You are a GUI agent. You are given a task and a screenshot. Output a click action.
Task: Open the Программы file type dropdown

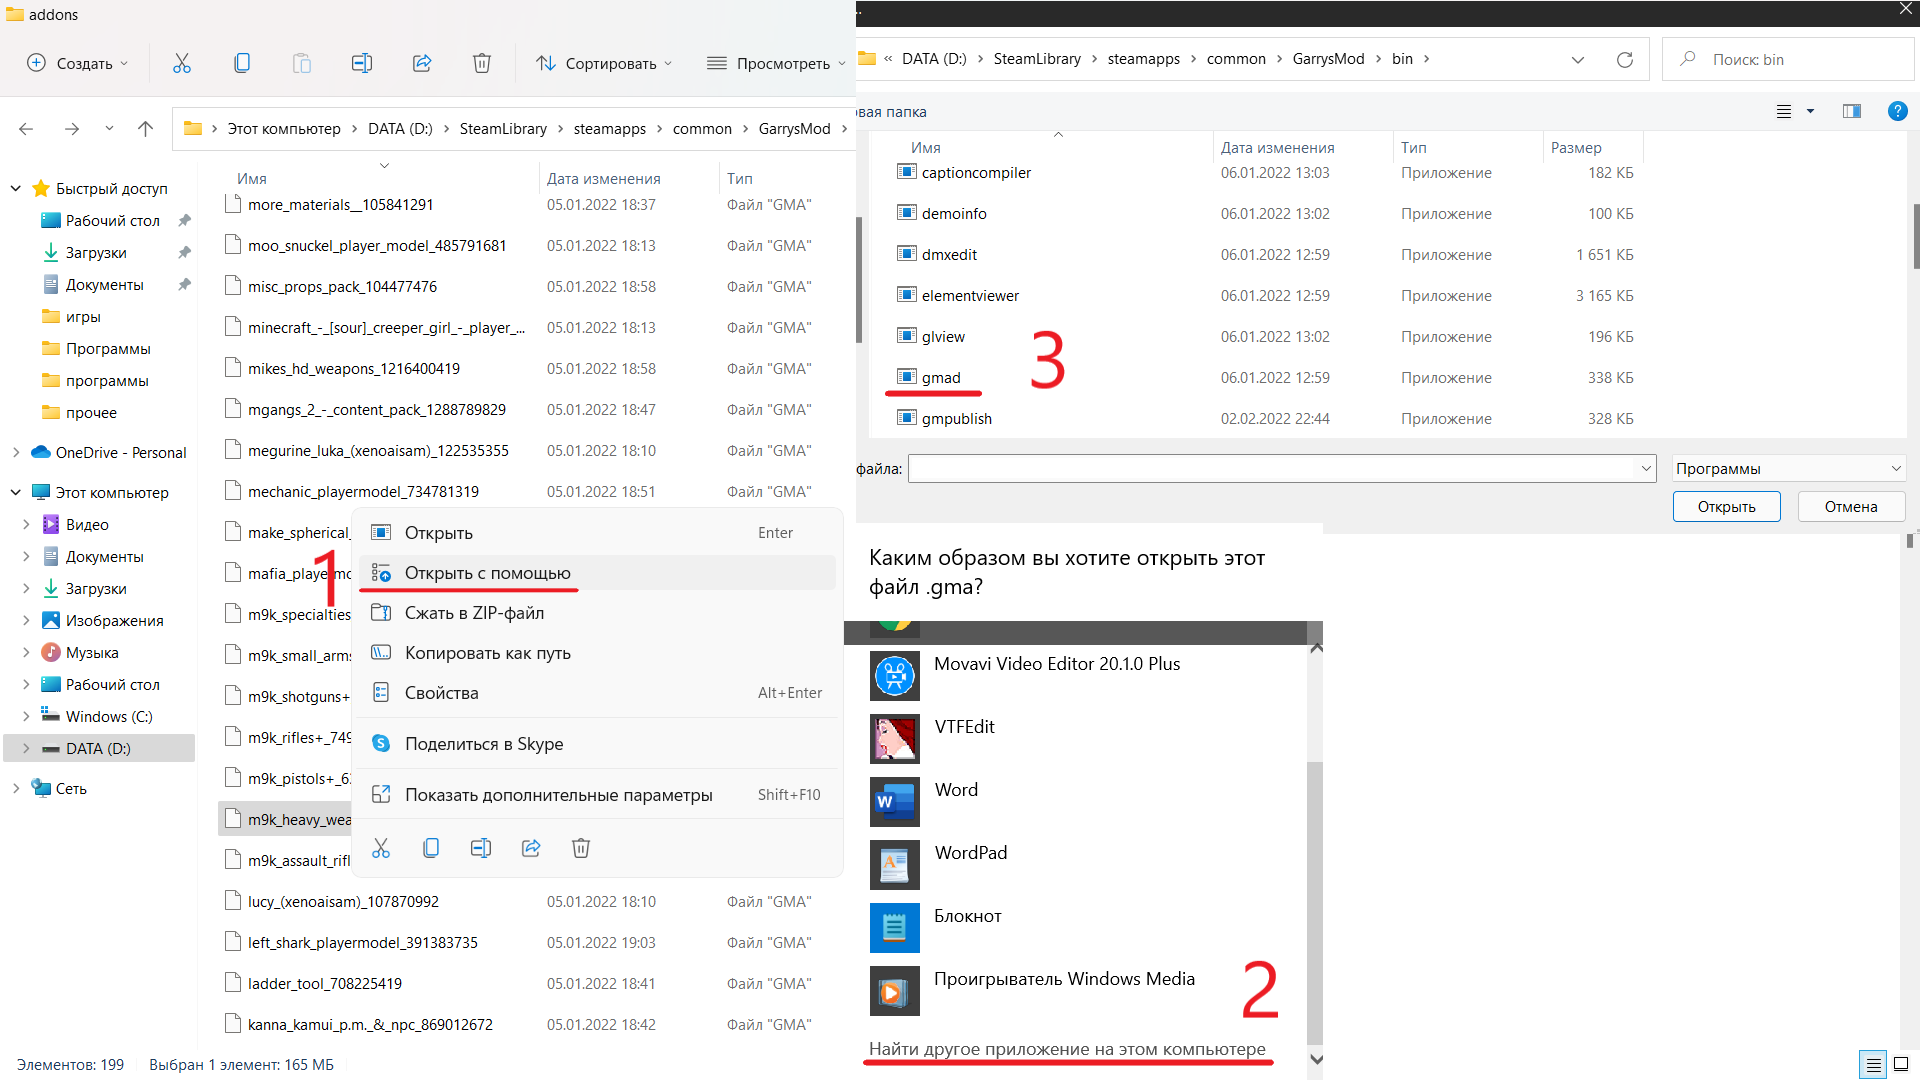click(1788, 468)
